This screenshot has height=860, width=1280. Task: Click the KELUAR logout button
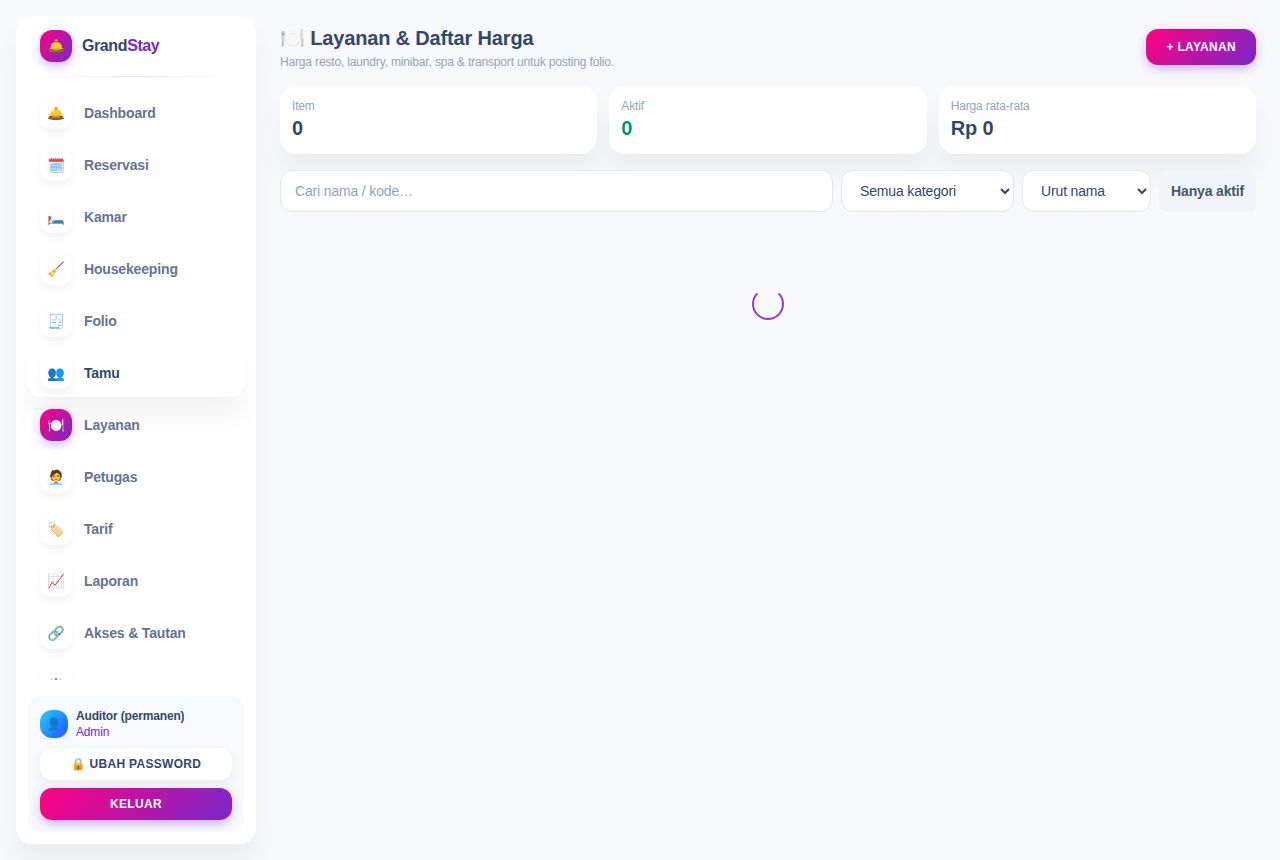[136, 804]
